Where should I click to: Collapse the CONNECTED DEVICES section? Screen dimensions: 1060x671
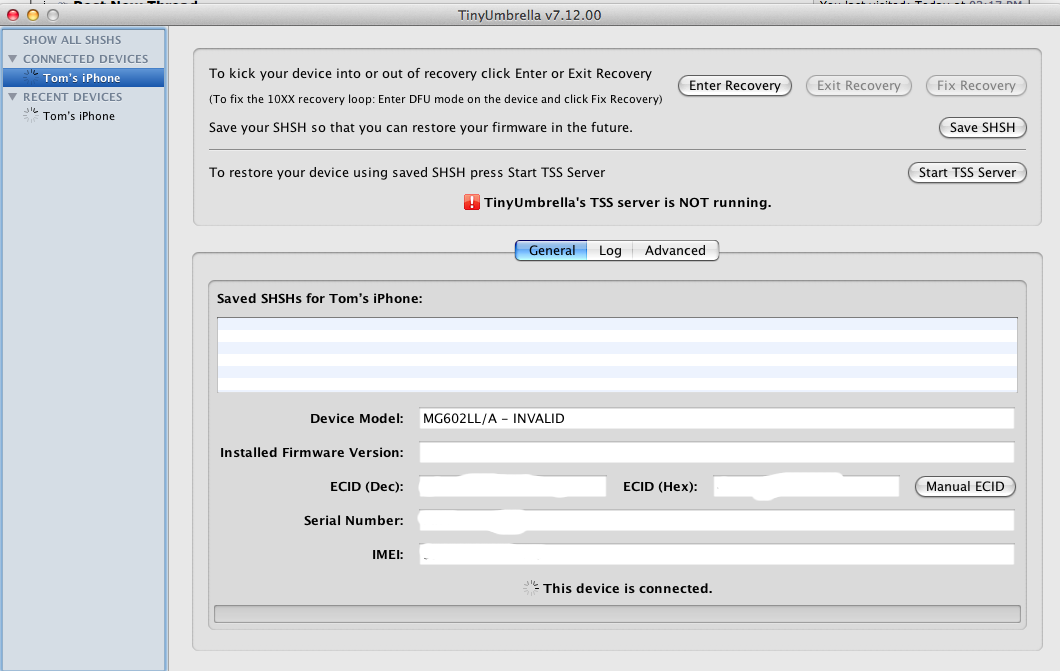coord(12,59)
